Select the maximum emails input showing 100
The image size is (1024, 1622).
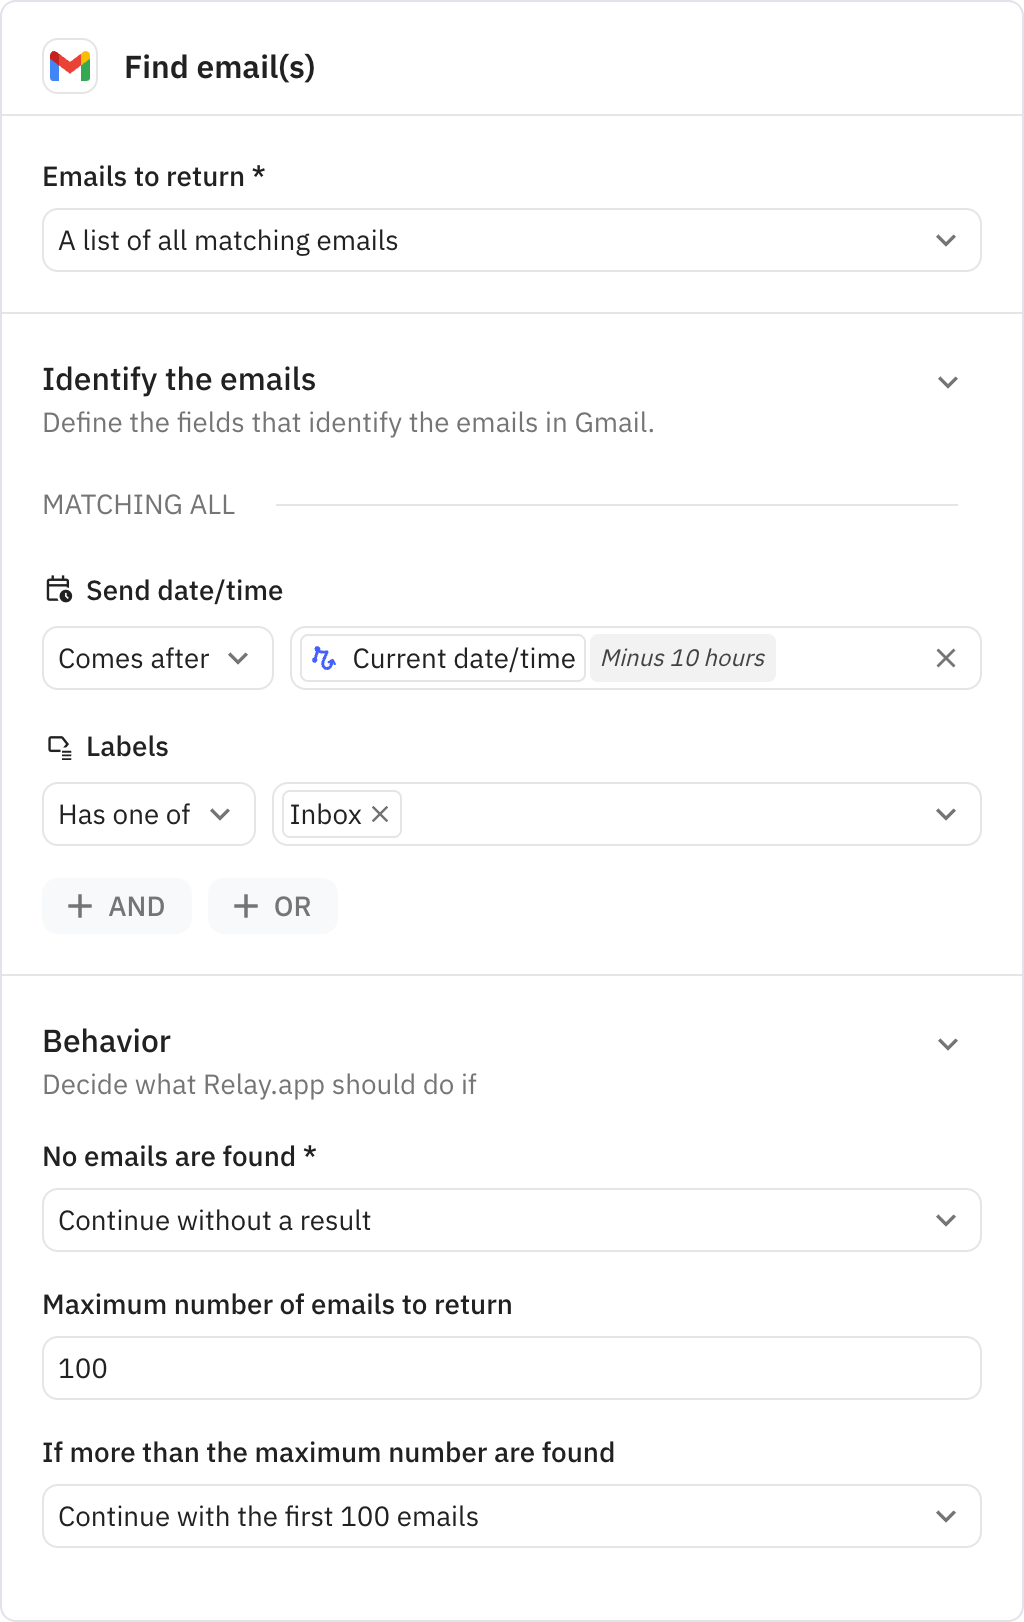[x=512, y=1368]
